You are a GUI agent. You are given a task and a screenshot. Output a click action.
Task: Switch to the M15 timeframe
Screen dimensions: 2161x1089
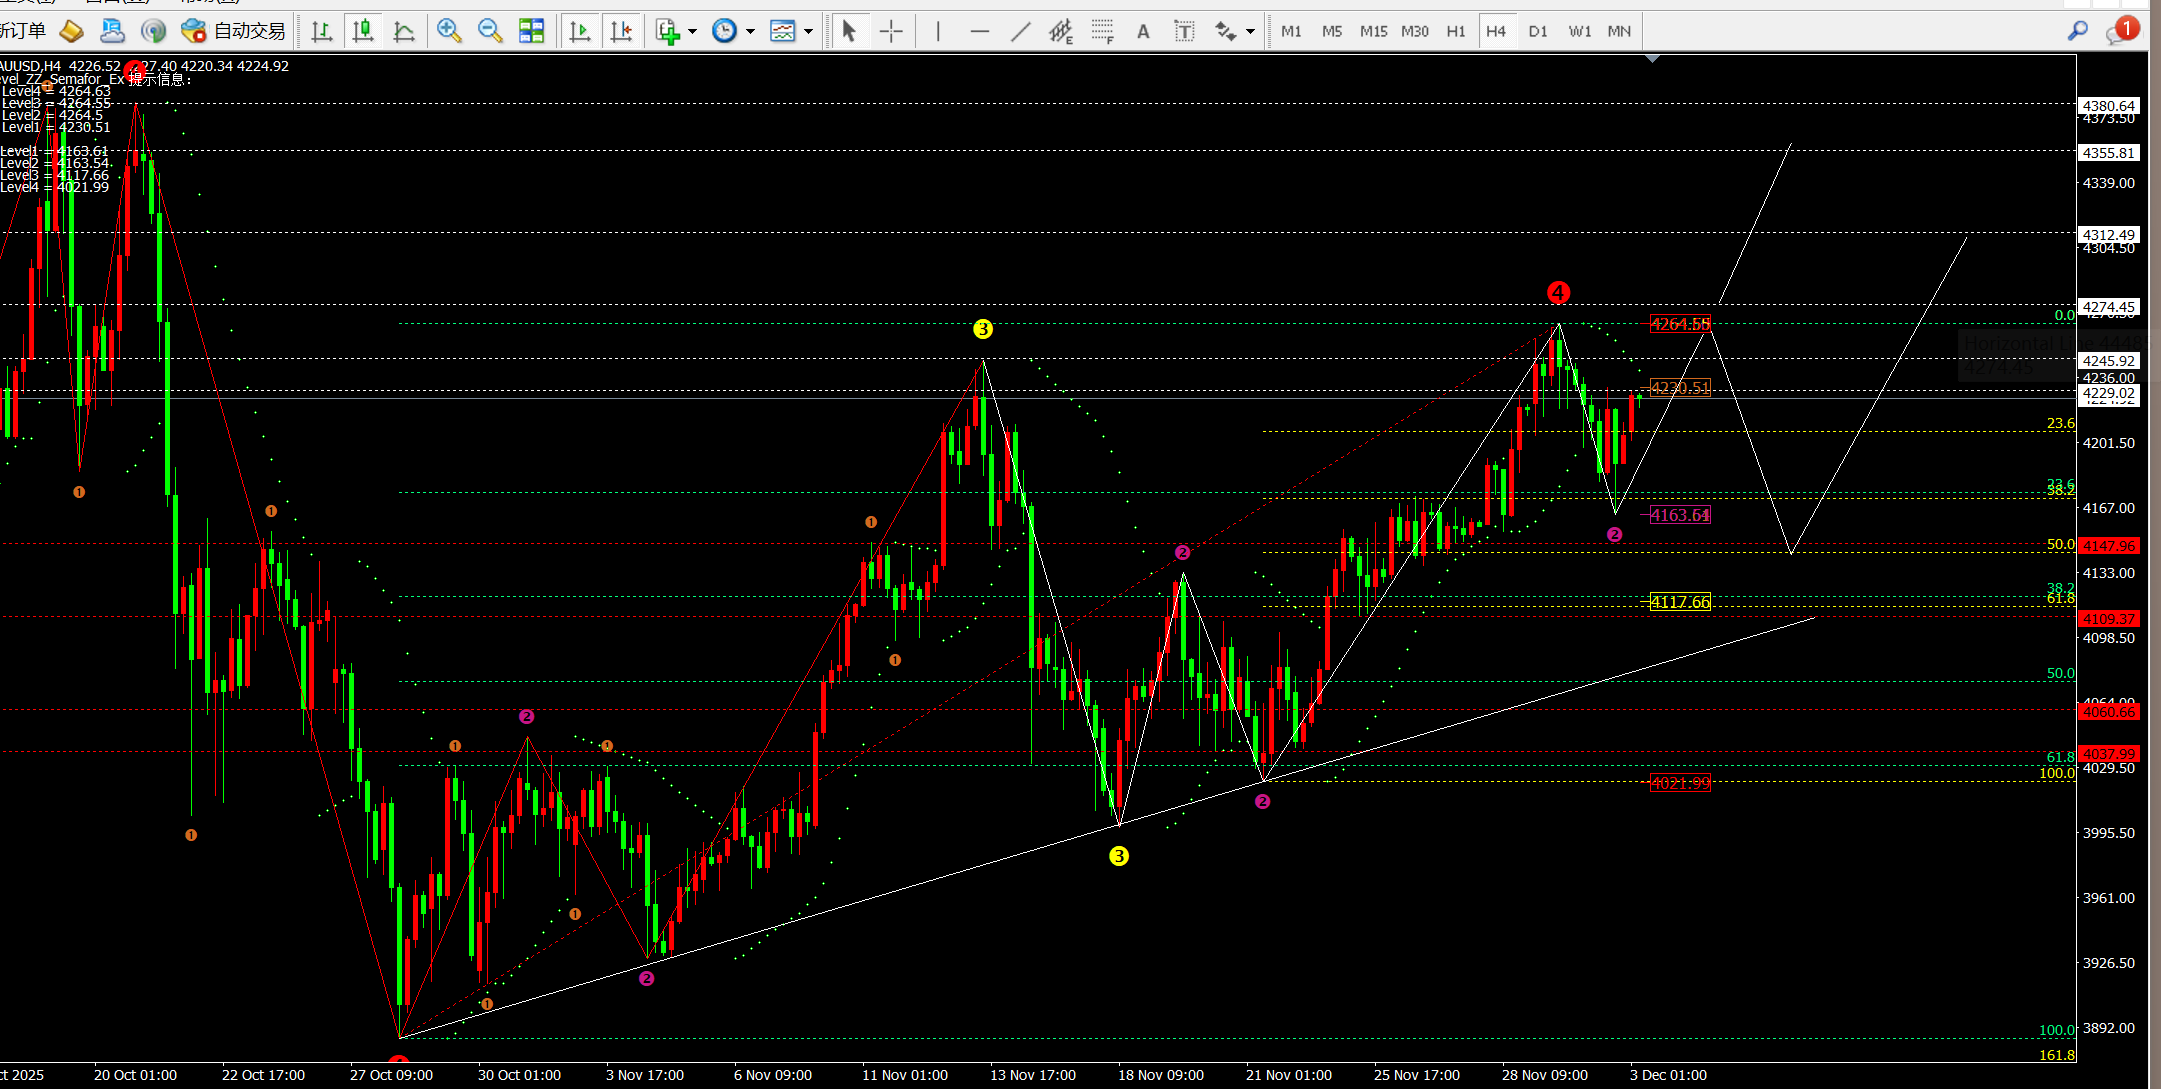click(1373, 31)
